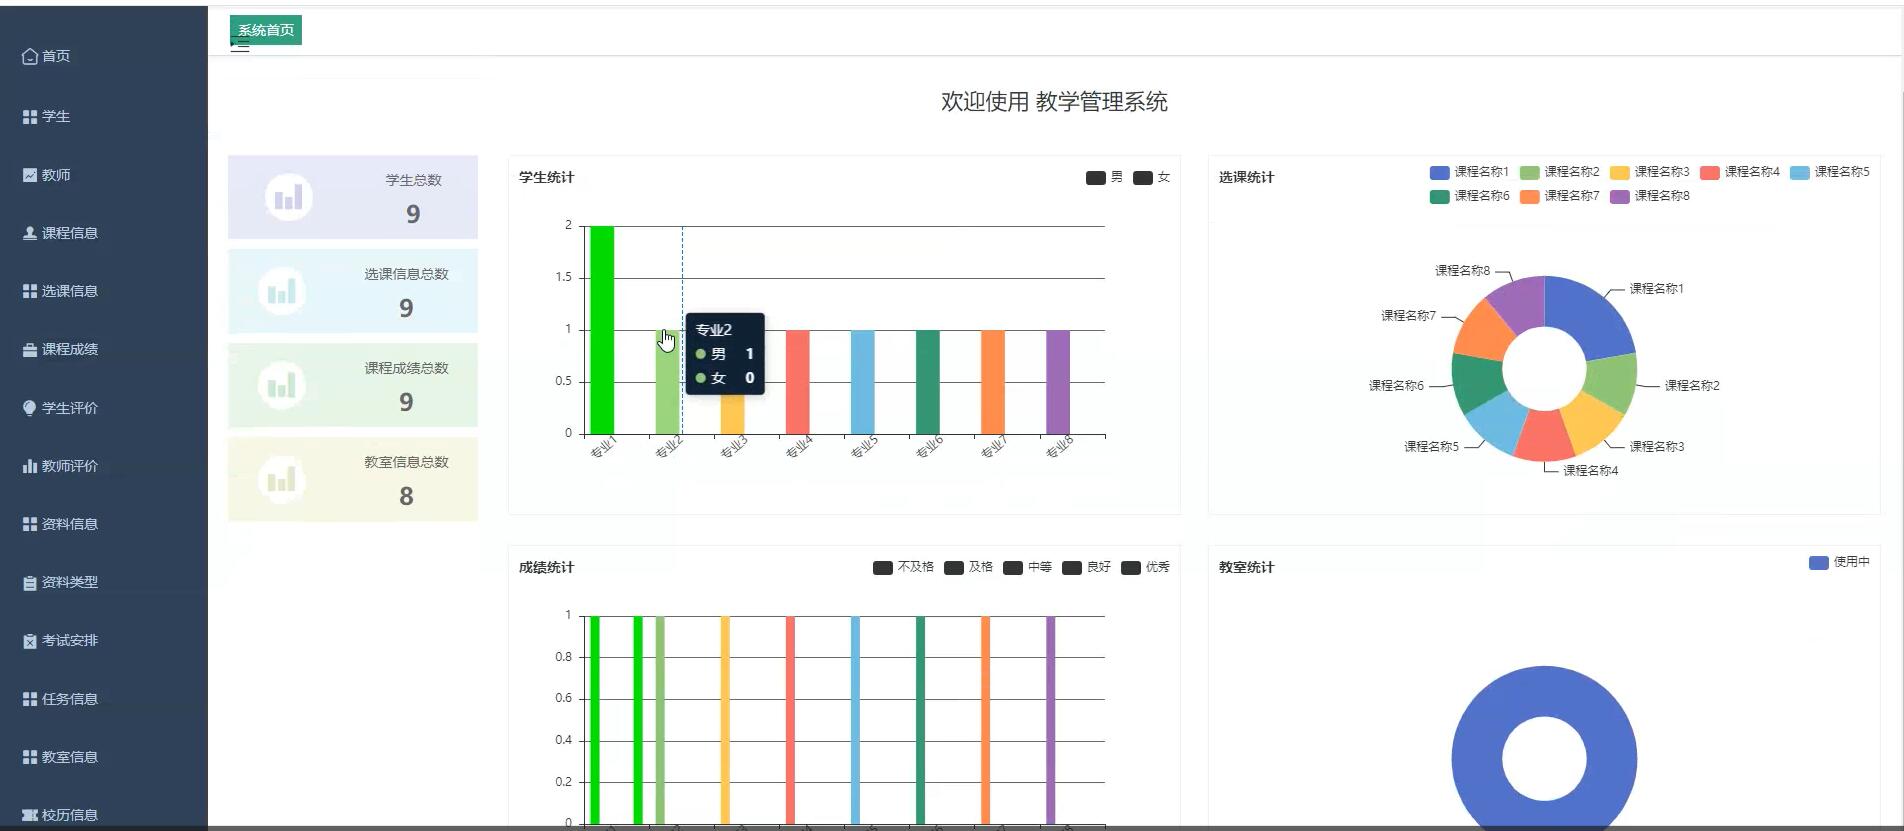
Task: Click the home icon beside 首页
Action: tap(30, 57)
